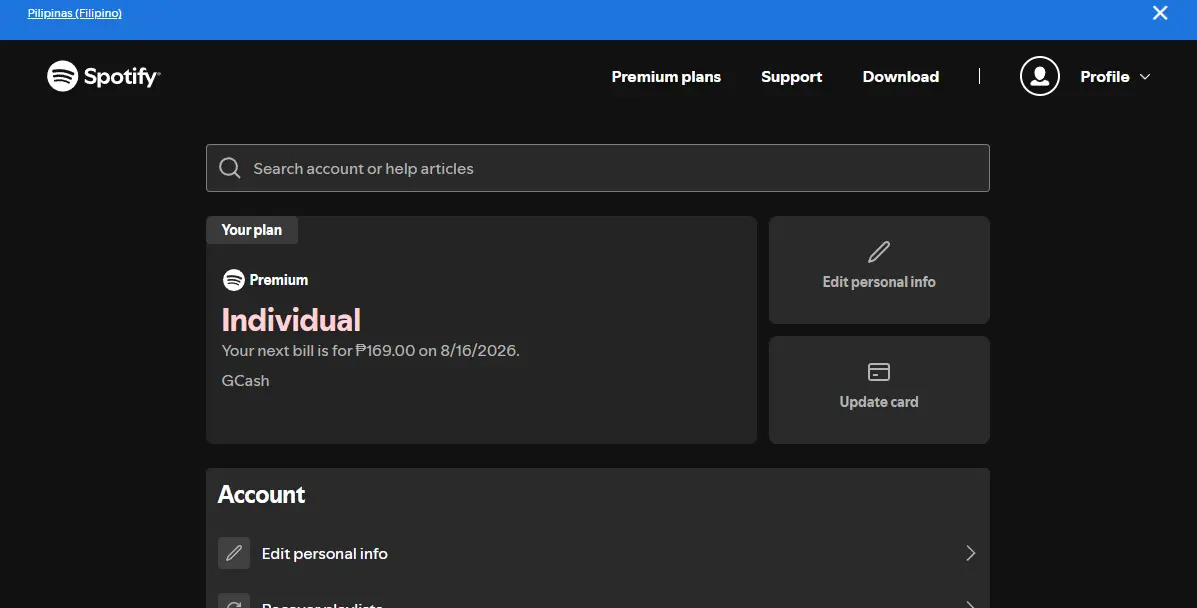Viewport: 1197px width, 608px height.
Task: Click the profile avatar icon
Action: point(1039,76)
